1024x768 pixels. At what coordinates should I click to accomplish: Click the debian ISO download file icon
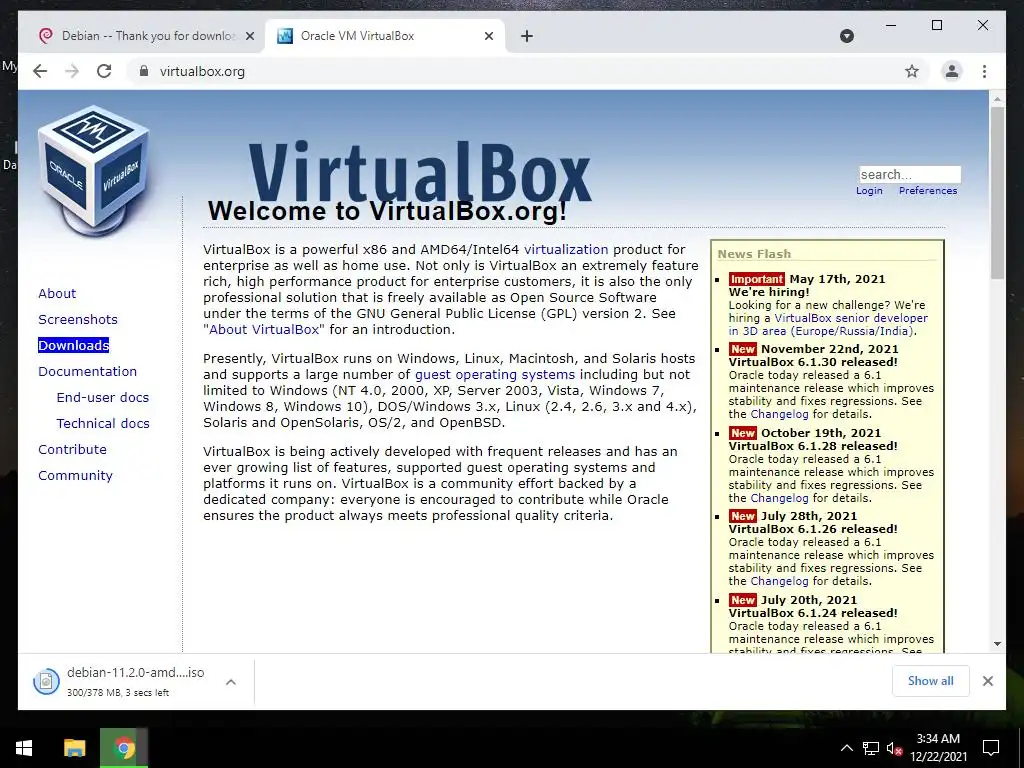pyautogui.click(x=46, y=682)
